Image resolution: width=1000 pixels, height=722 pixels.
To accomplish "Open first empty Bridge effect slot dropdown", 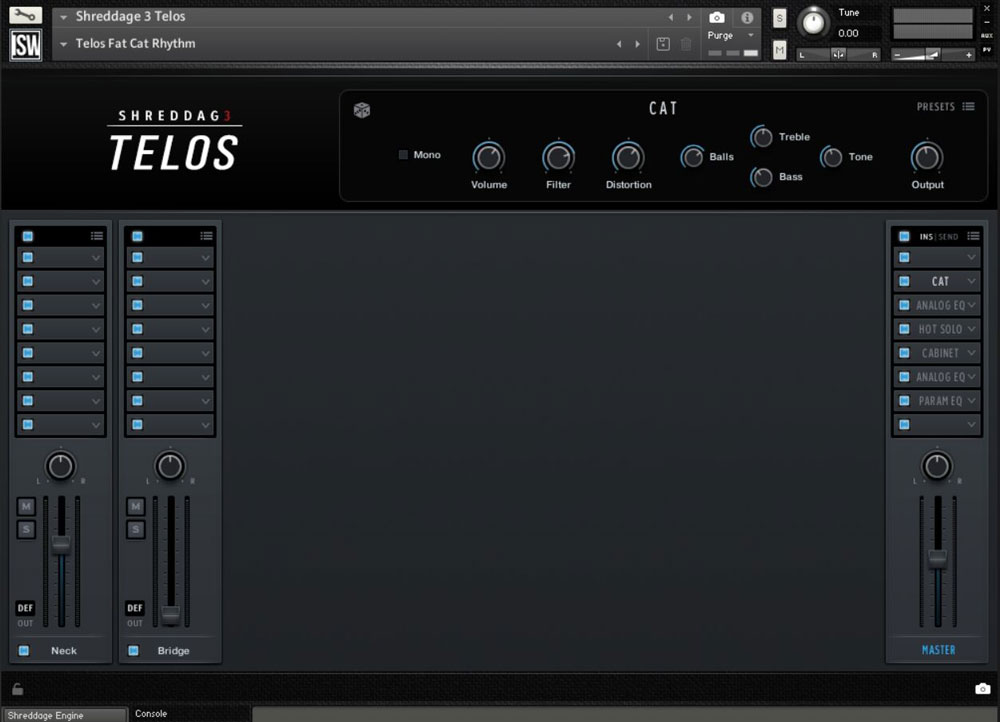I will (x=205, y=258).
